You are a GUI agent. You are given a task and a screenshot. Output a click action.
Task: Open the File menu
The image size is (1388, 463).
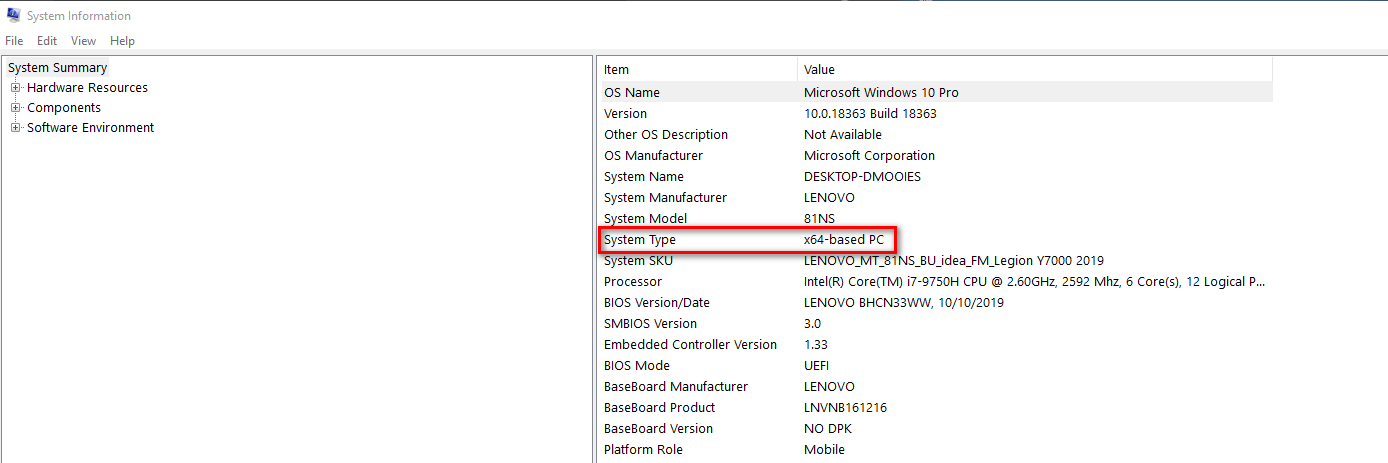point(14,41)
